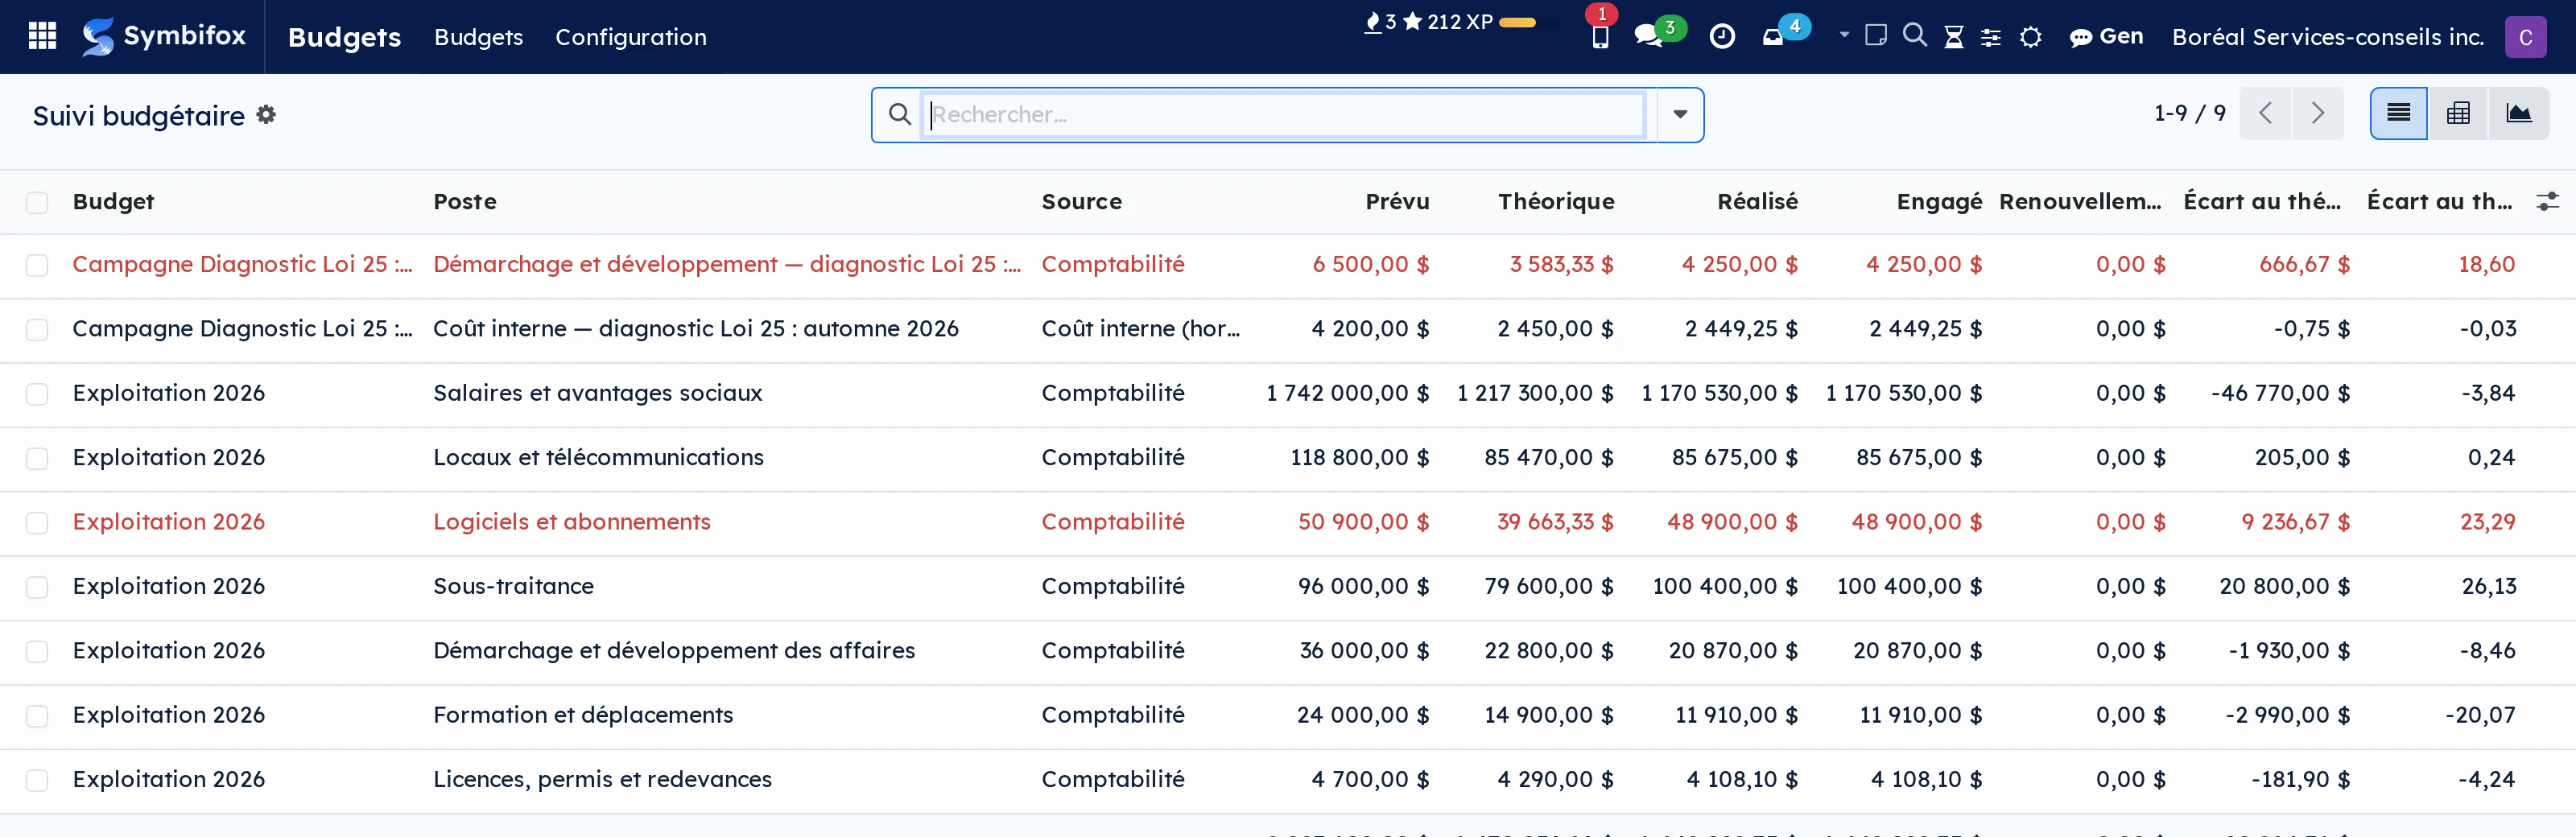Image resolution: width=2576 pixels, height=837 pixels.
Task: Click the XP star icon
Action: (x=1412, y=22)
